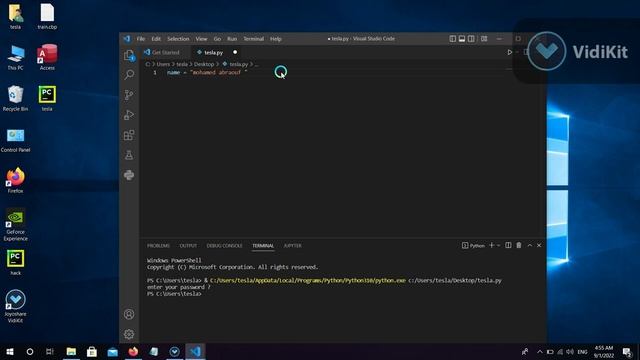Open the Windows Start menu

coord(10,351)
